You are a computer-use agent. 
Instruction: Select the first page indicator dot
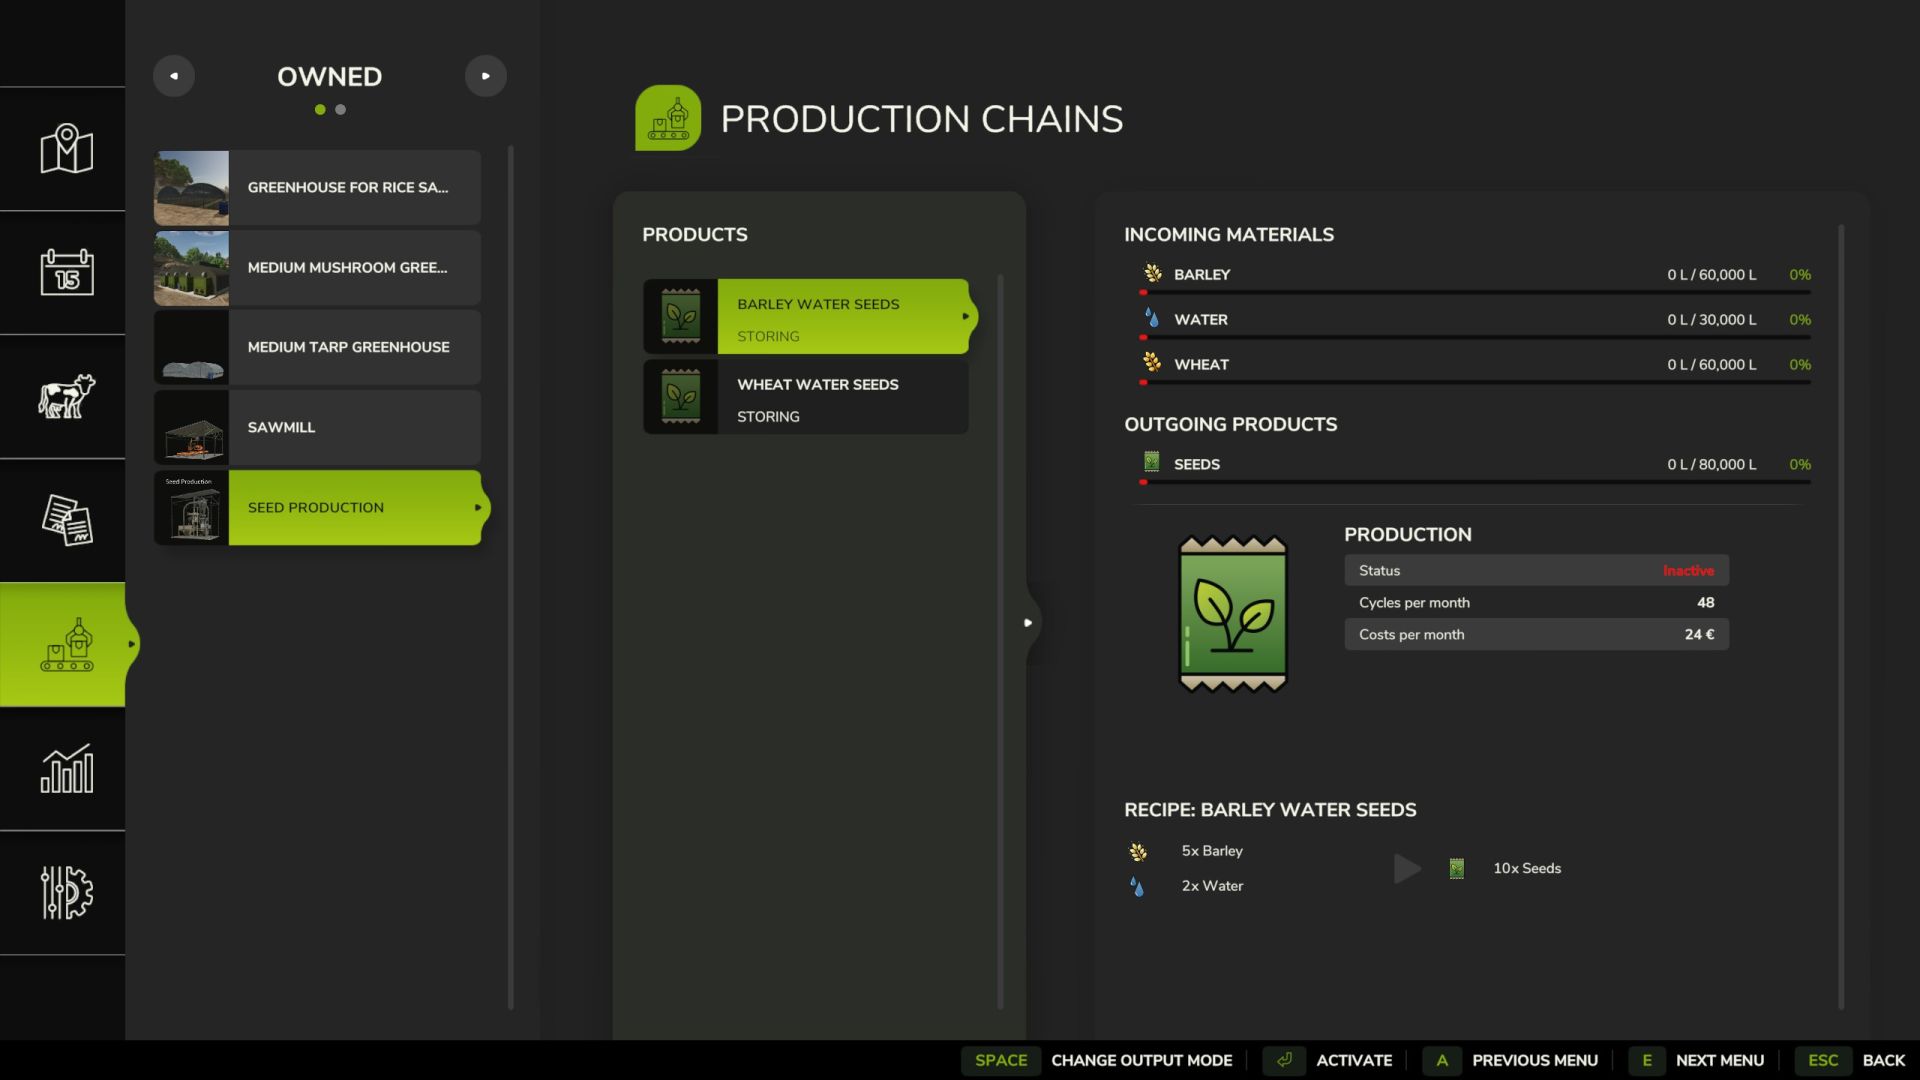(320, 110)
